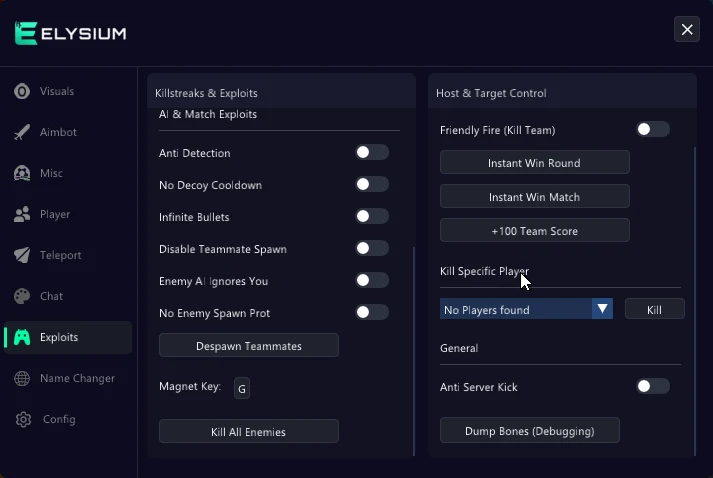Click the Kill All Enemies button
Image resolution: width=713 pixels, height=478 pixels.
pos(249,431)
